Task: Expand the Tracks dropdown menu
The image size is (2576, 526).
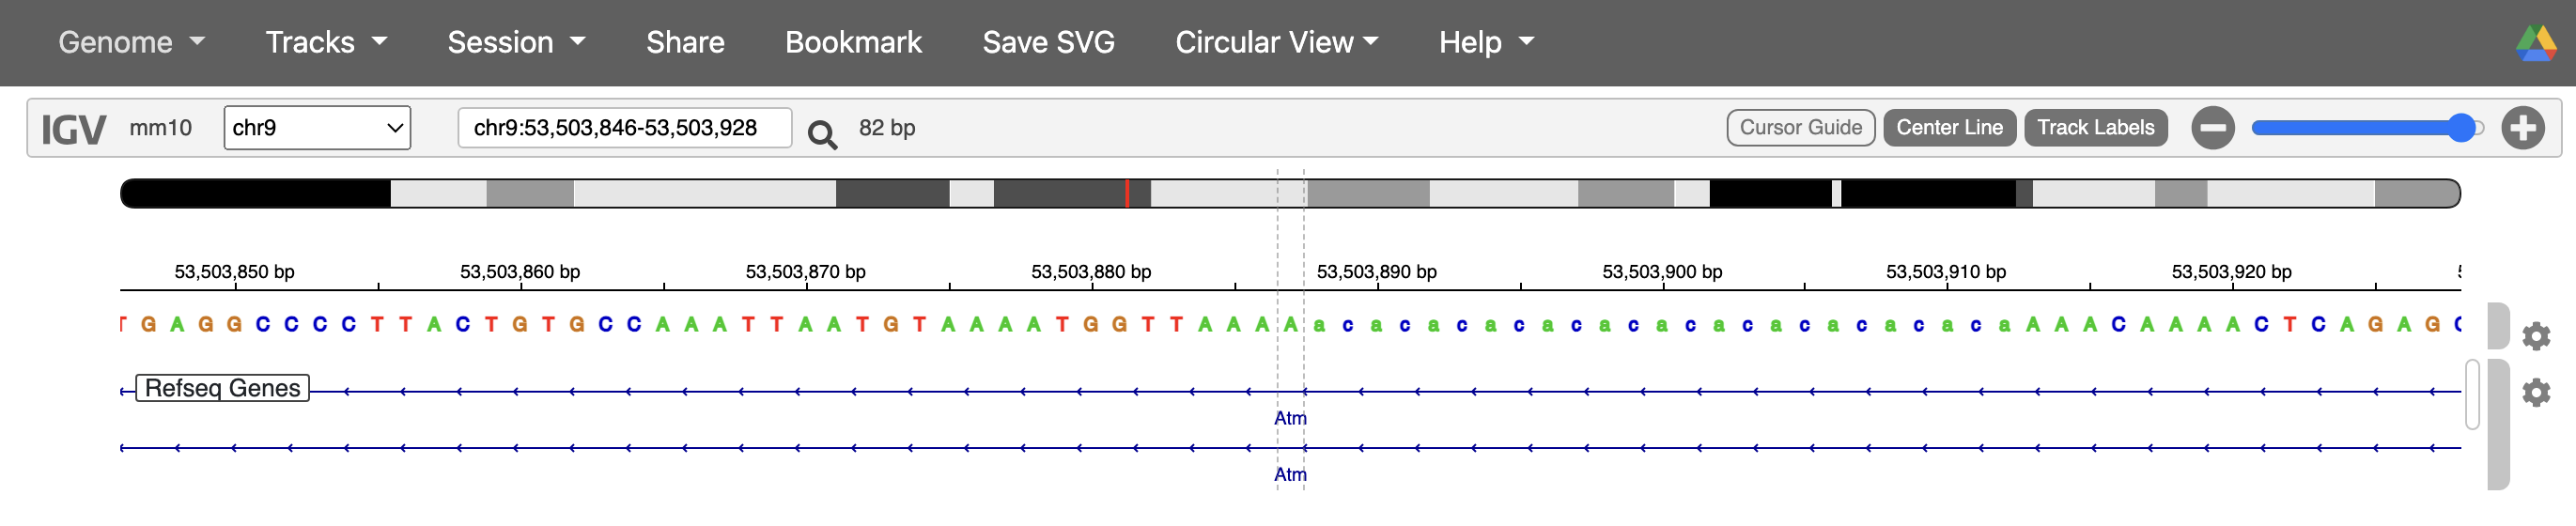Action: point(325,42)
